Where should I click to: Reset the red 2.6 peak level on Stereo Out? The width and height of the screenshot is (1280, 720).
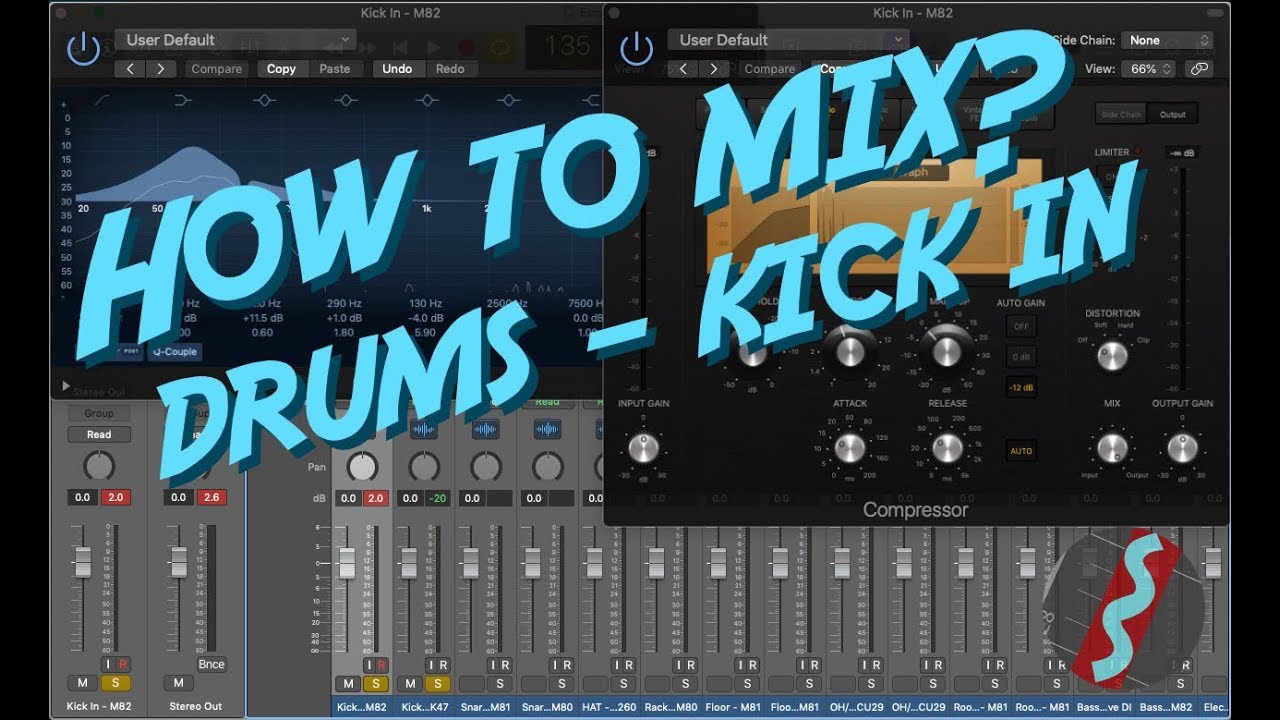[211, 497]
